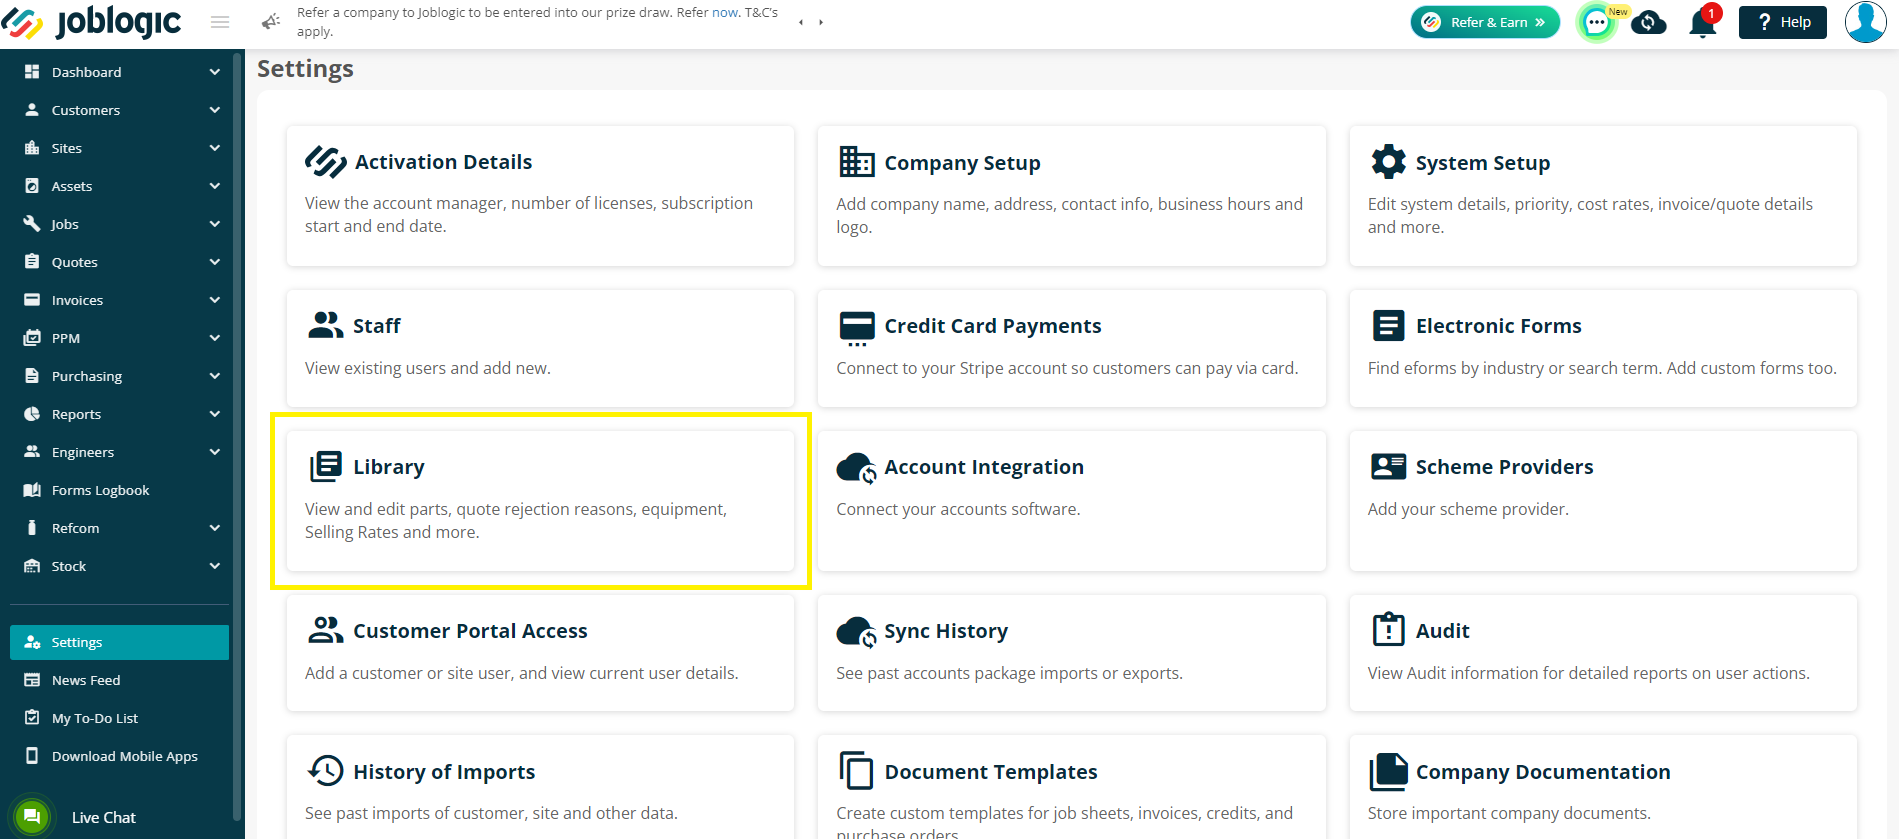Viewport: 1899px width, 839px height.
Task: Show the next announcement with right arrow
Action: (x=821, y=22)
